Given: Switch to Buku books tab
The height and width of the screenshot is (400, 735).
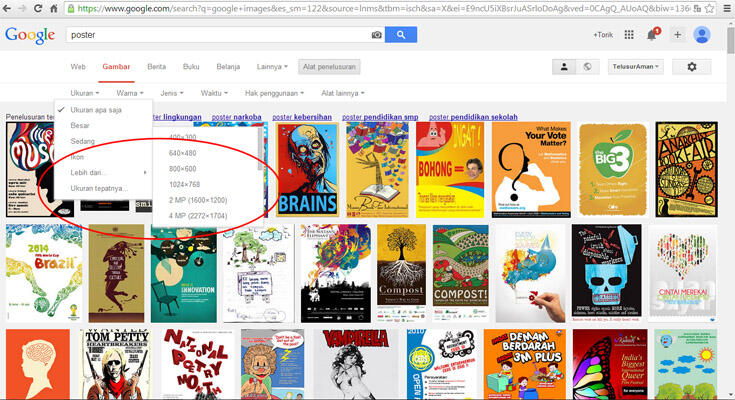Looking at the screenshot, I should (x=191, y=67).
